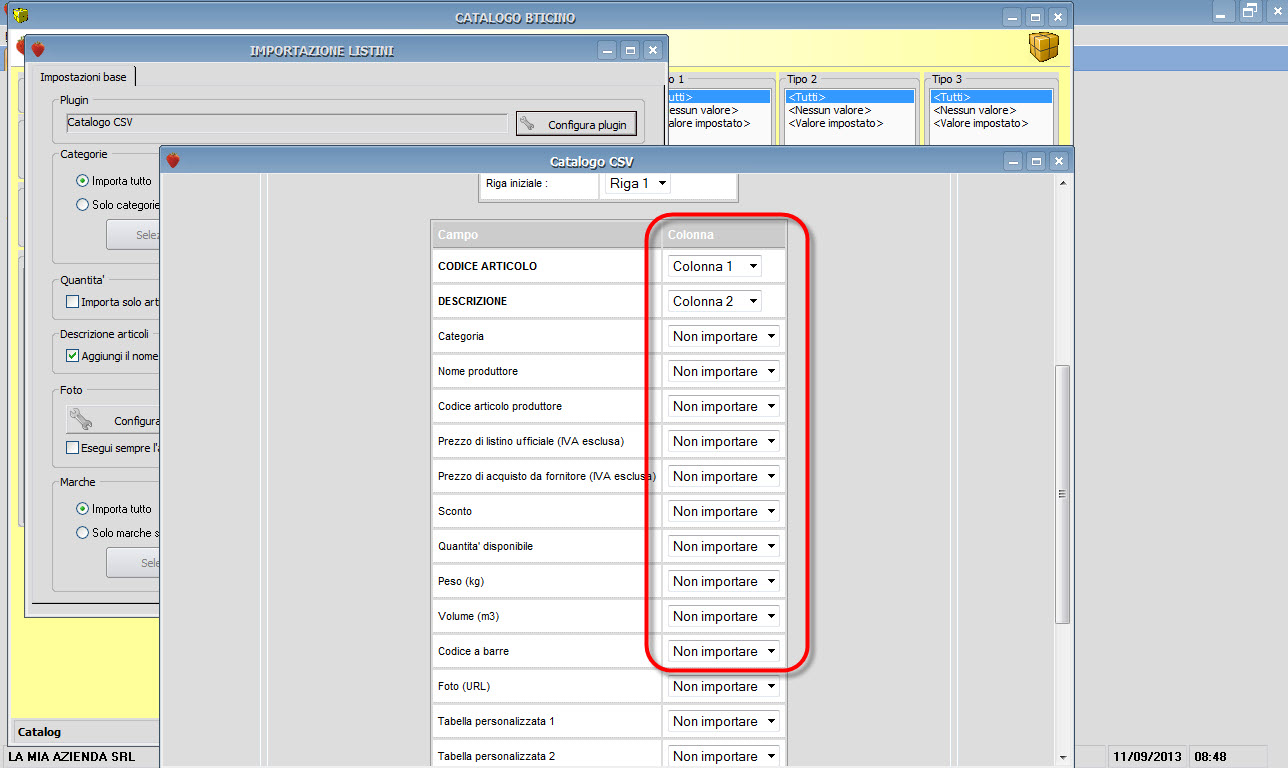
Task: Open the Sconto column dropdown
Action: click(723, 511)
